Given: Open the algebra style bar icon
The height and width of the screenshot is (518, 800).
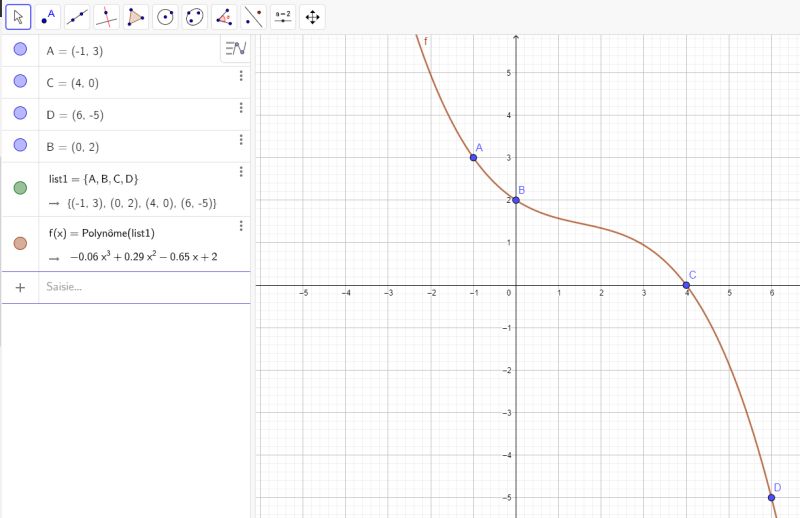Looking at the screenshot, I should (236, 49).
